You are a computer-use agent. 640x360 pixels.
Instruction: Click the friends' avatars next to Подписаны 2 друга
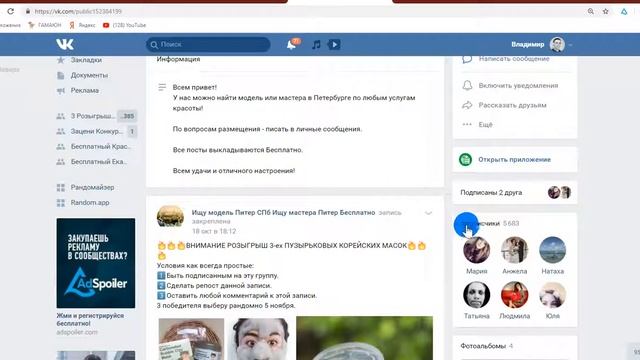point(559,192)
